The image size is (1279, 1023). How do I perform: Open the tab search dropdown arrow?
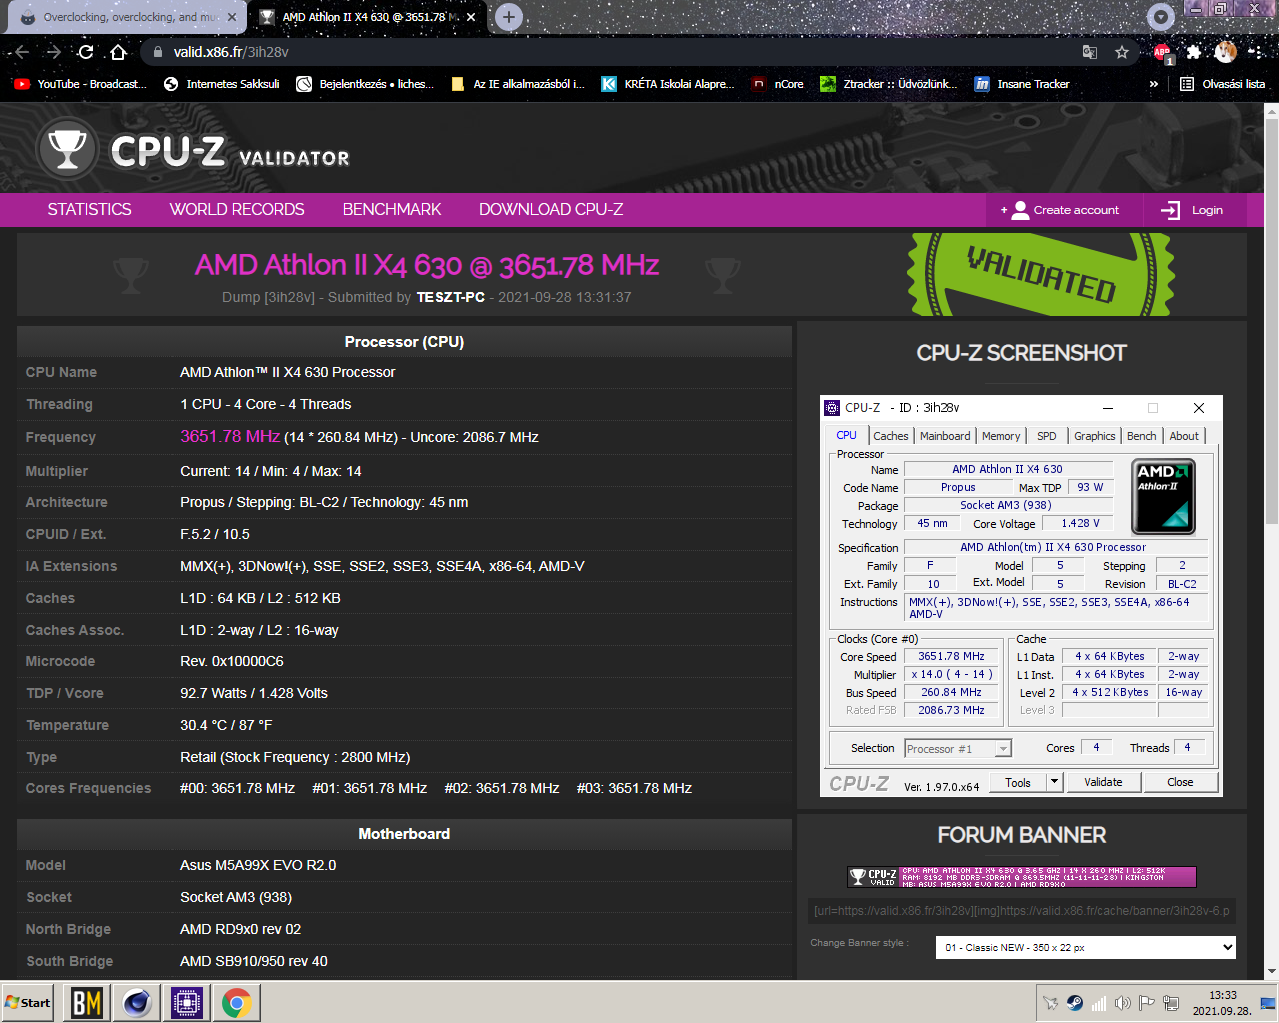(x=1161, y=17)
